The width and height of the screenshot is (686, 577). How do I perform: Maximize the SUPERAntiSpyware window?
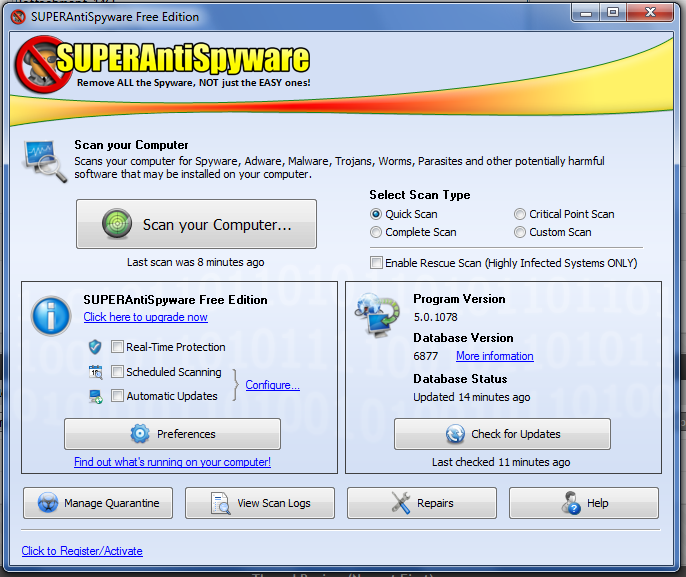[613, 13]
